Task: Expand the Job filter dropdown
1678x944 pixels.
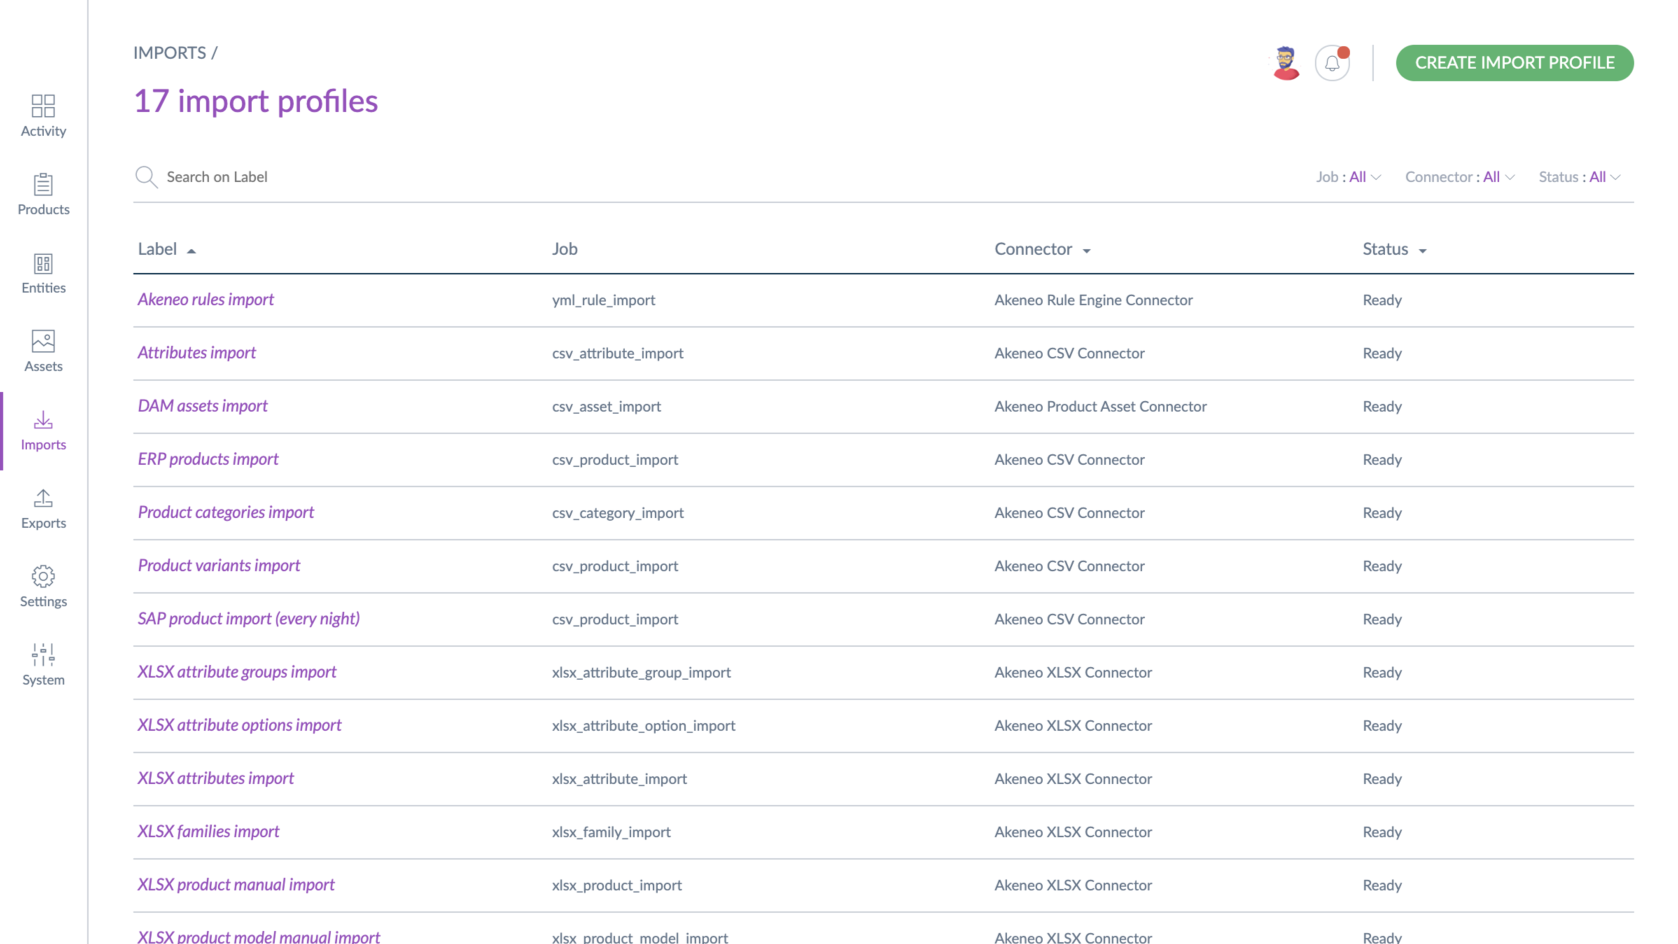Action: tap(1348, 177)
